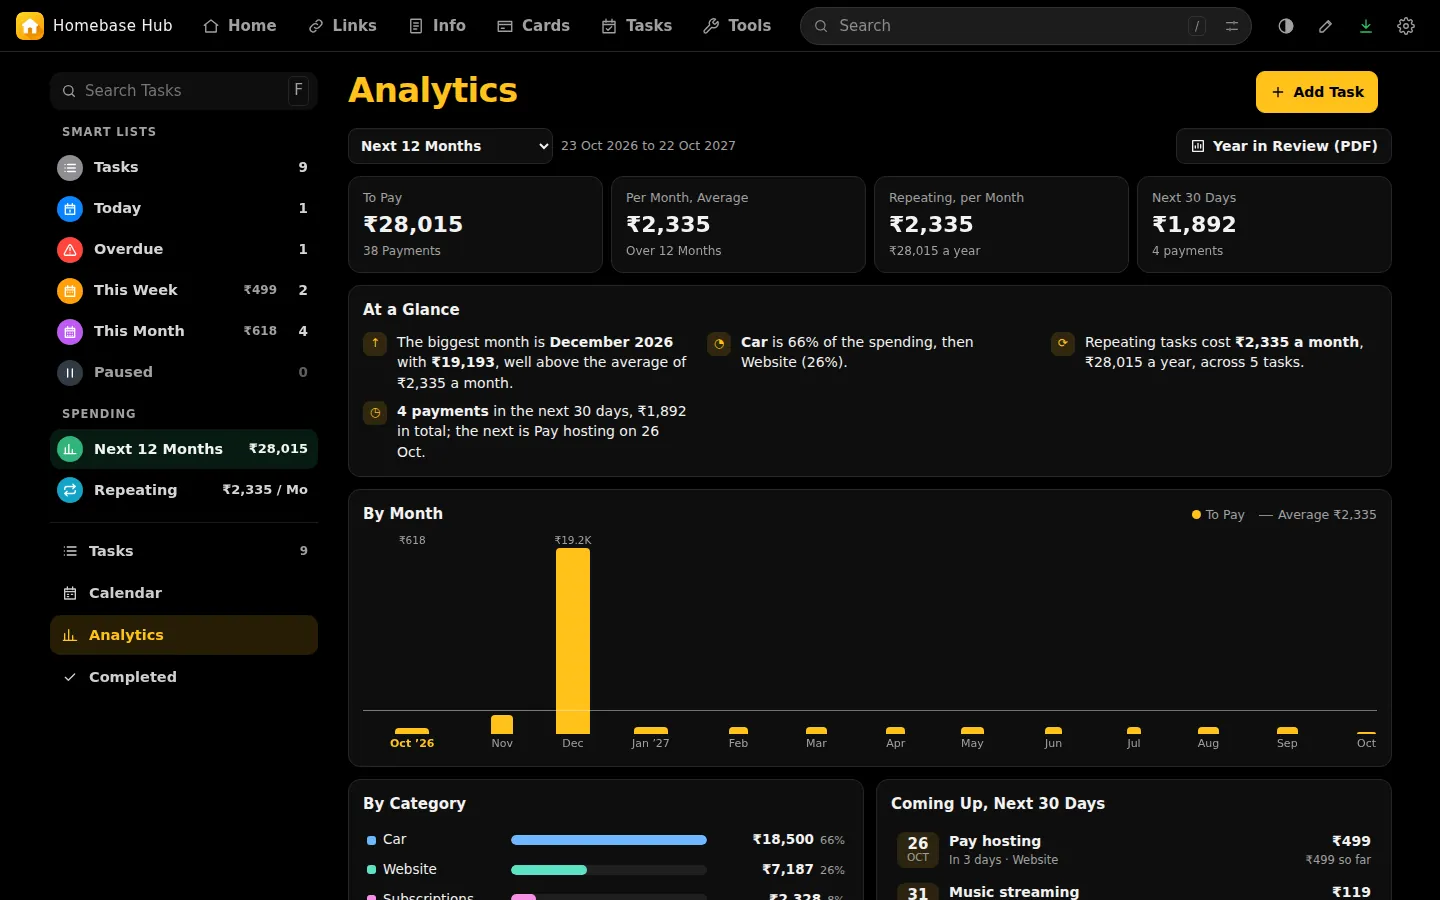Click the Completed checkmark icon
The image size is (1440, 900).
pyautogui.click(x=70, y=678)
